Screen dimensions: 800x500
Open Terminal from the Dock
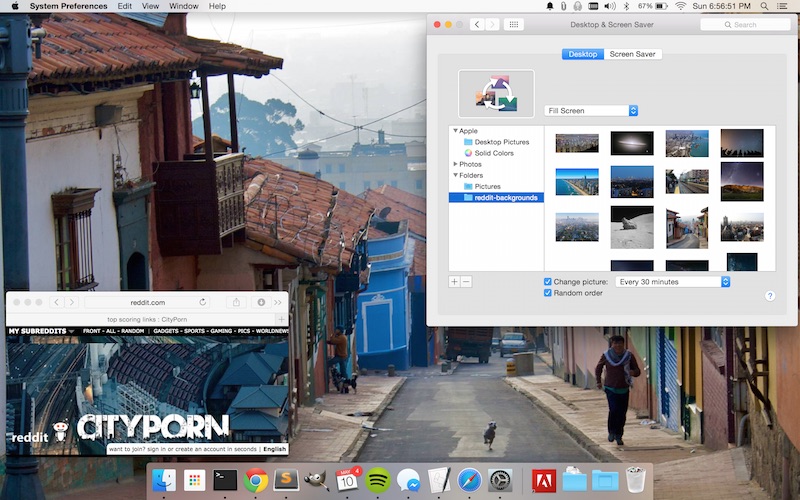225,480
